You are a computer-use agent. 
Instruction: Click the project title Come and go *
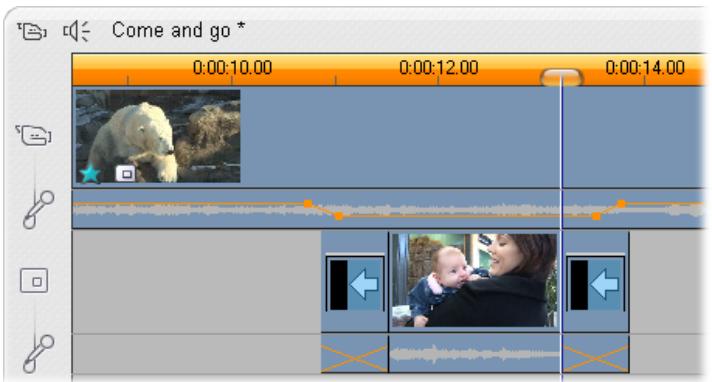pos(178,30)
